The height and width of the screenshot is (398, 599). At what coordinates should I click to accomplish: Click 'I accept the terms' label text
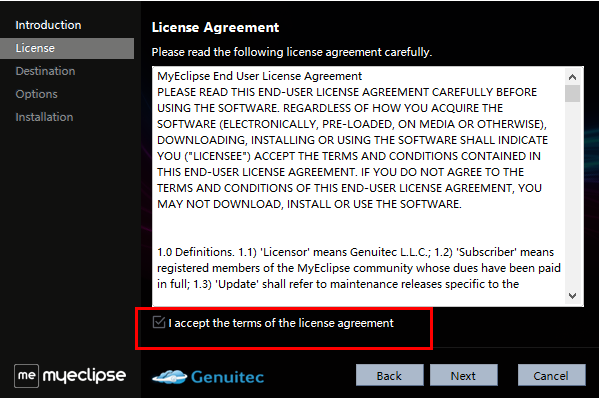[281, 323]
